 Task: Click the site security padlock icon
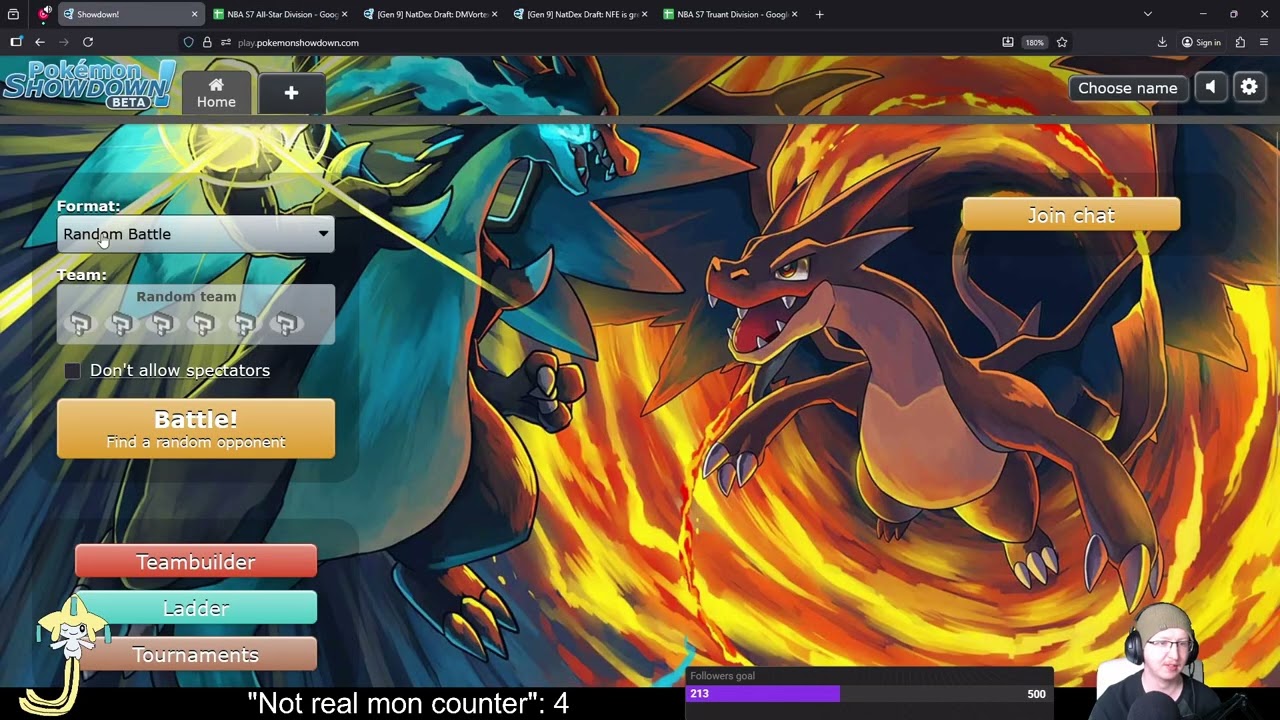[x=207, y=42]
